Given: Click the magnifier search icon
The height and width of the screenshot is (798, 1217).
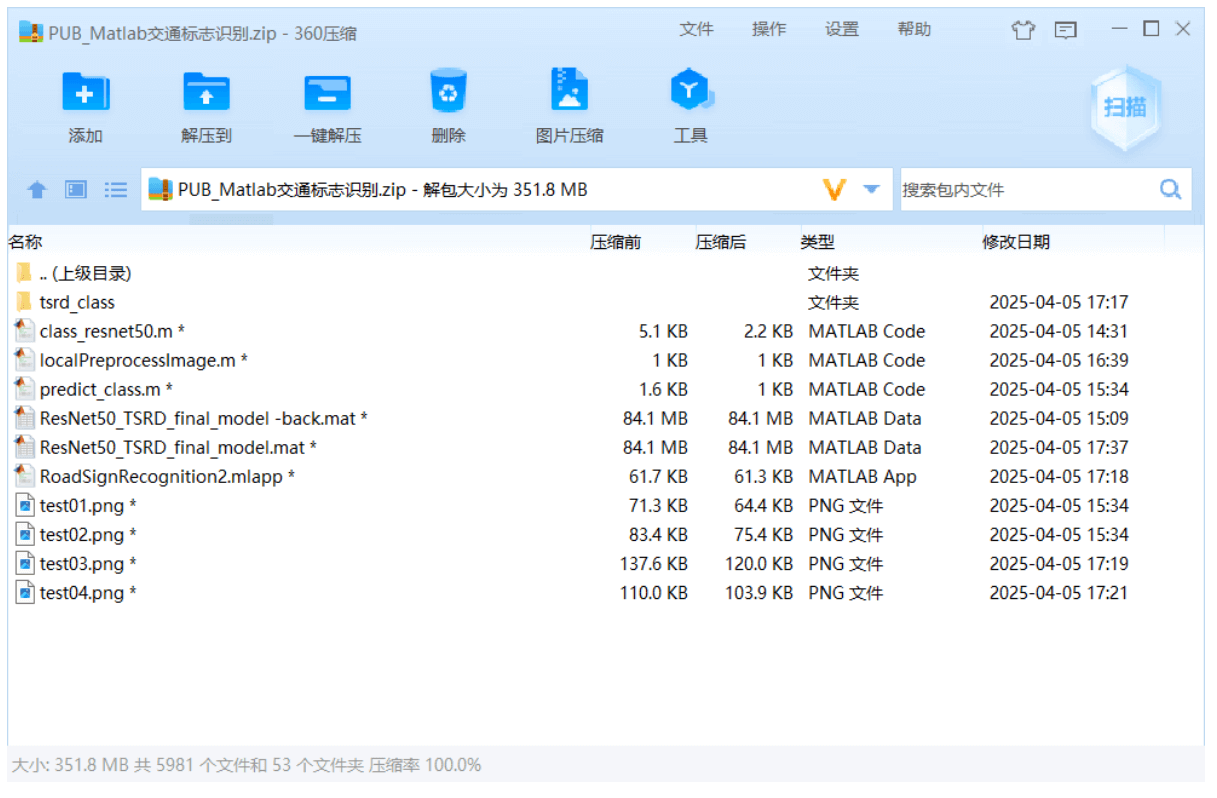Looking at the screenshot, I should [1170, 189].
